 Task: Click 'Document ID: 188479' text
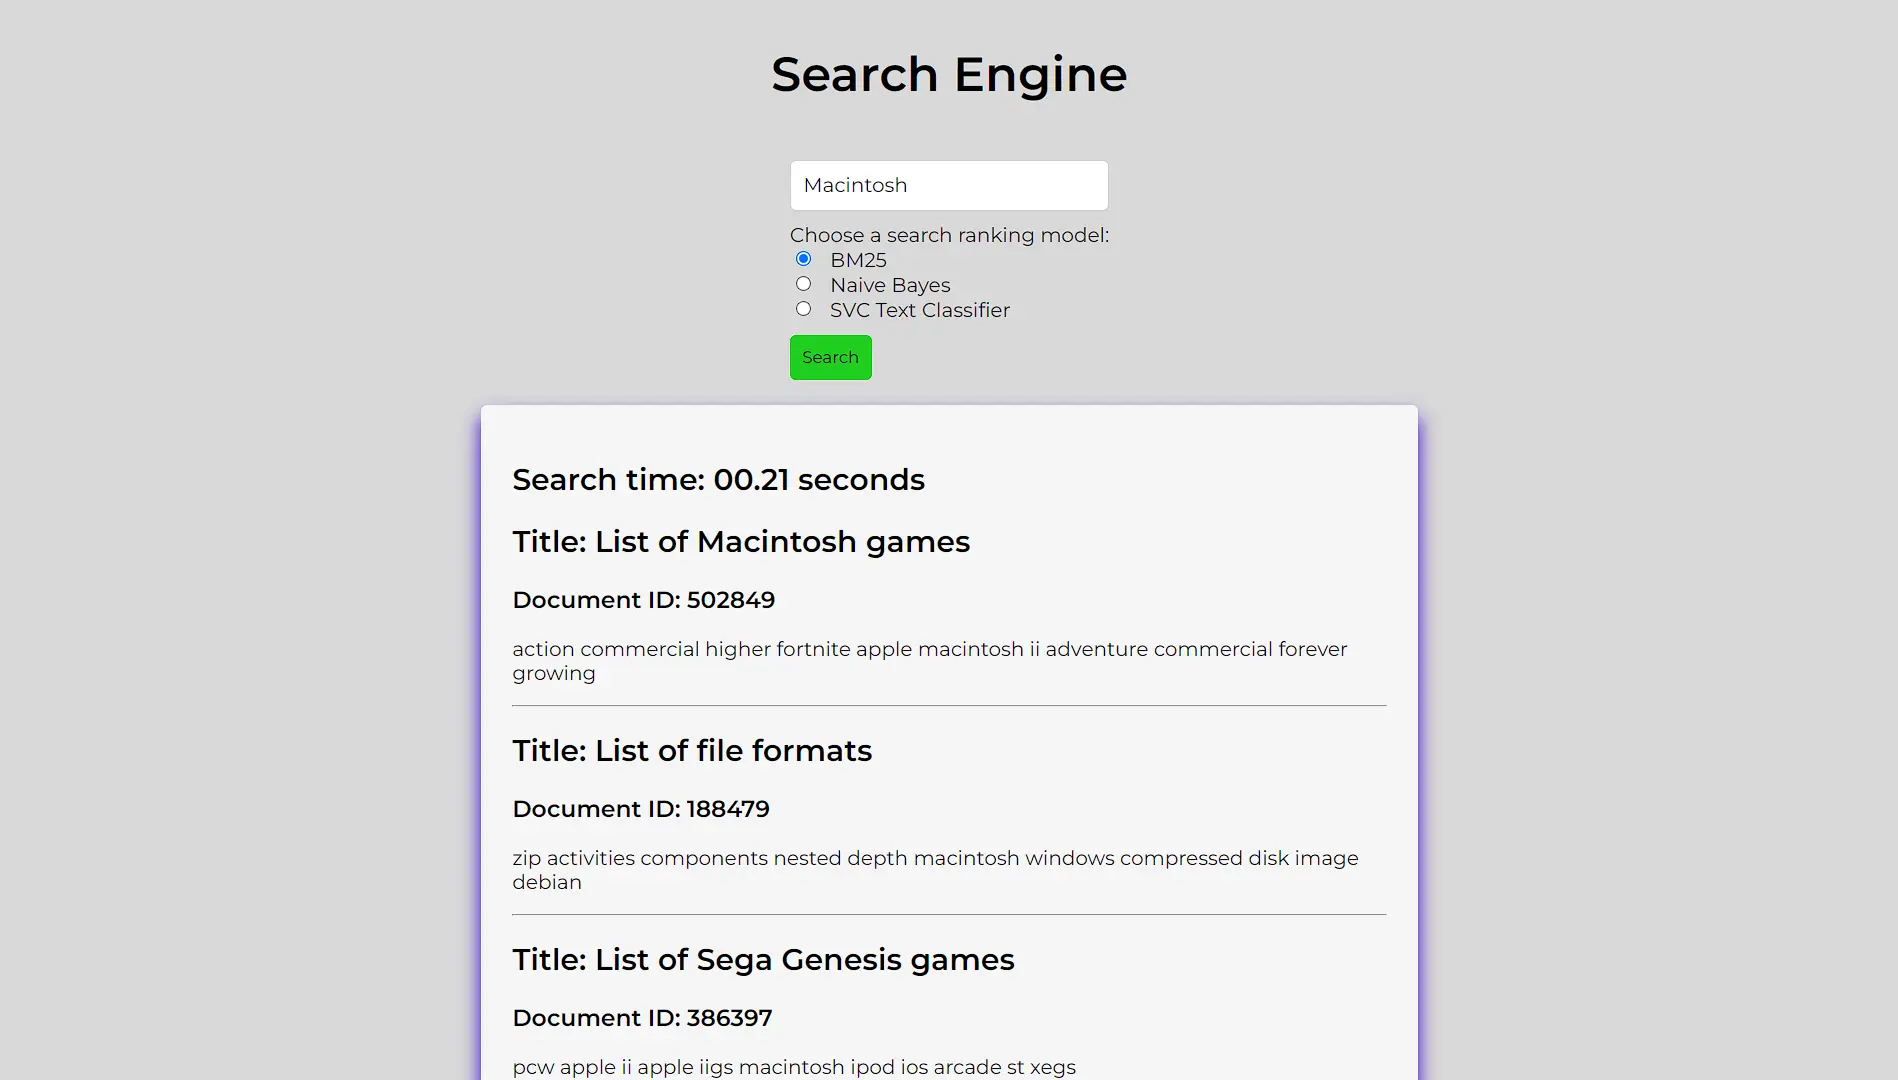(641, 809)
